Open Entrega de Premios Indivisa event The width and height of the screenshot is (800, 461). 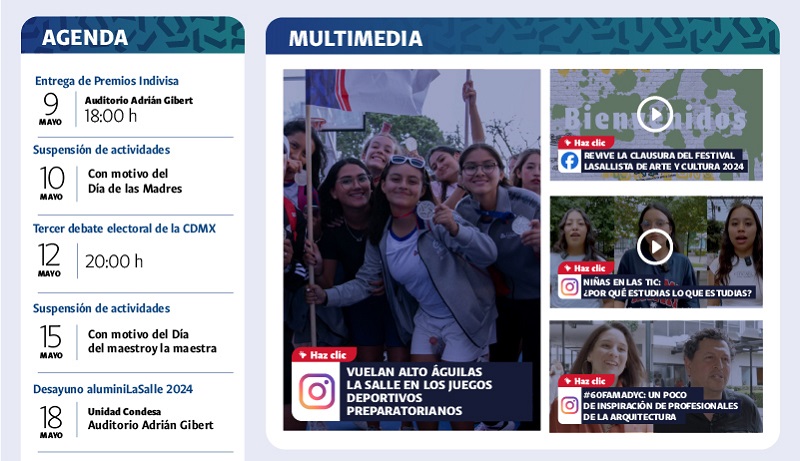(107, 81)
